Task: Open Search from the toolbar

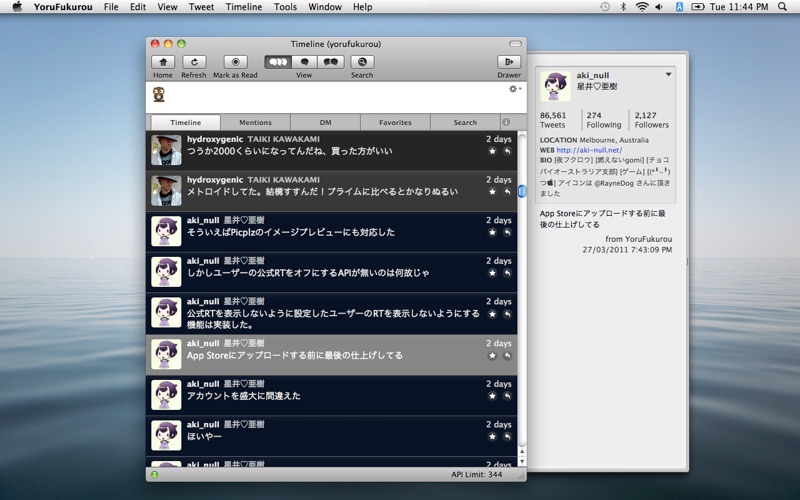Action: coord(362,62)
